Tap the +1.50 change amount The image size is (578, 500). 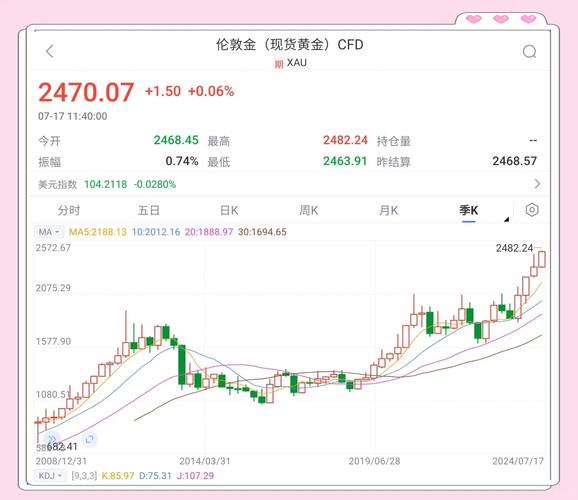pos(163,91)
